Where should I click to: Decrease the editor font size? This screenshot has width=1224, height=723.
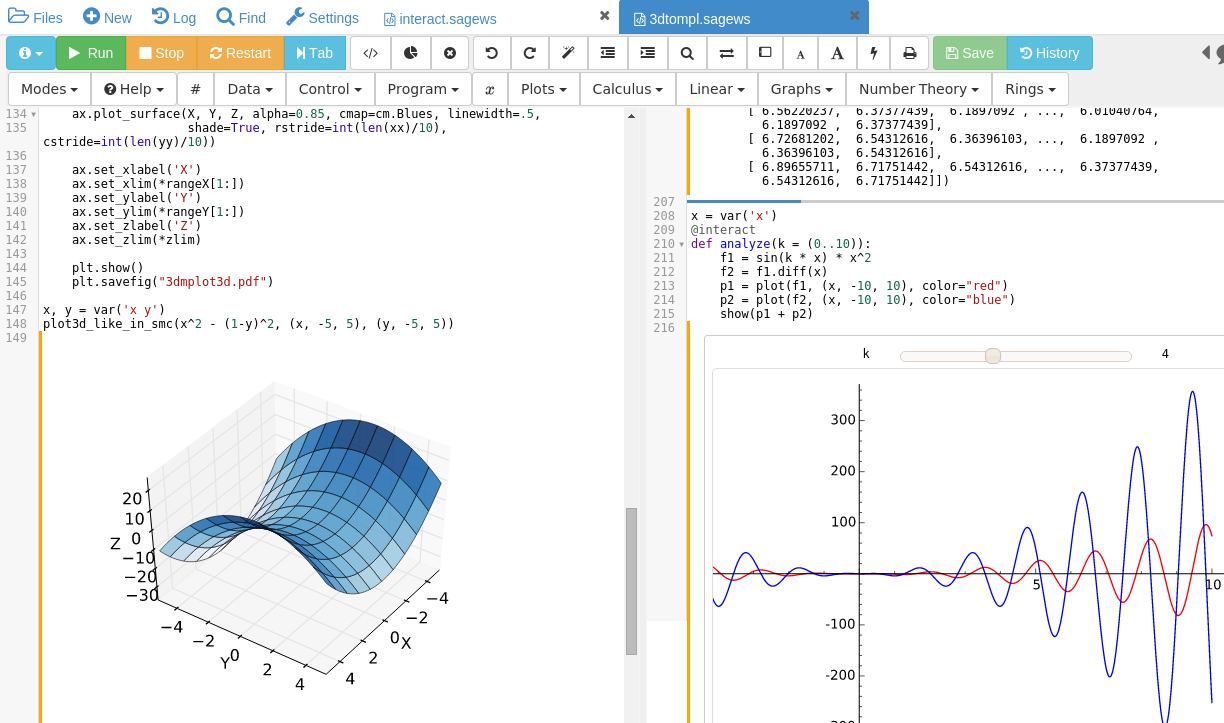point(801,53)
